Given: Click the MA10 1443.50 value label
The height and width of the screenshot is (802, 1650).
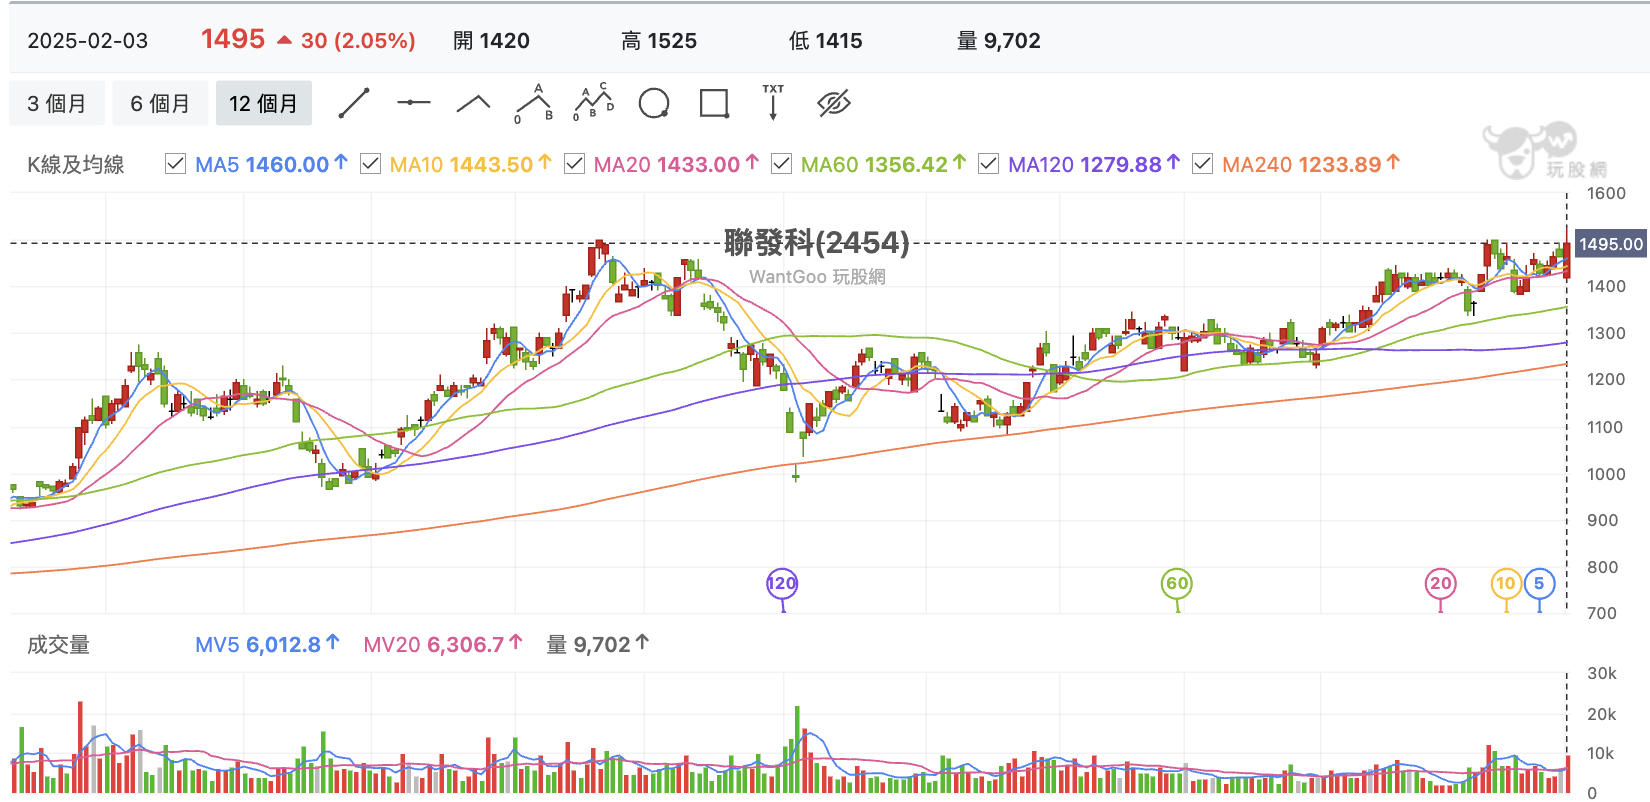Looking at the screenshot, I should coord(470,164).
